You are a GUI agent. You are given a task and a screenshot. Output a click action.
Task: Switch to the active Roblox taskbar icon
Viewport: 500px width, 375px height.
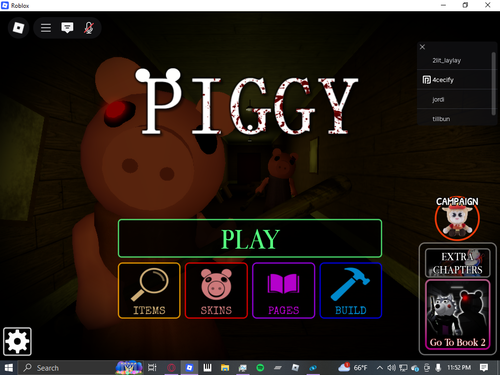(189, 368)
